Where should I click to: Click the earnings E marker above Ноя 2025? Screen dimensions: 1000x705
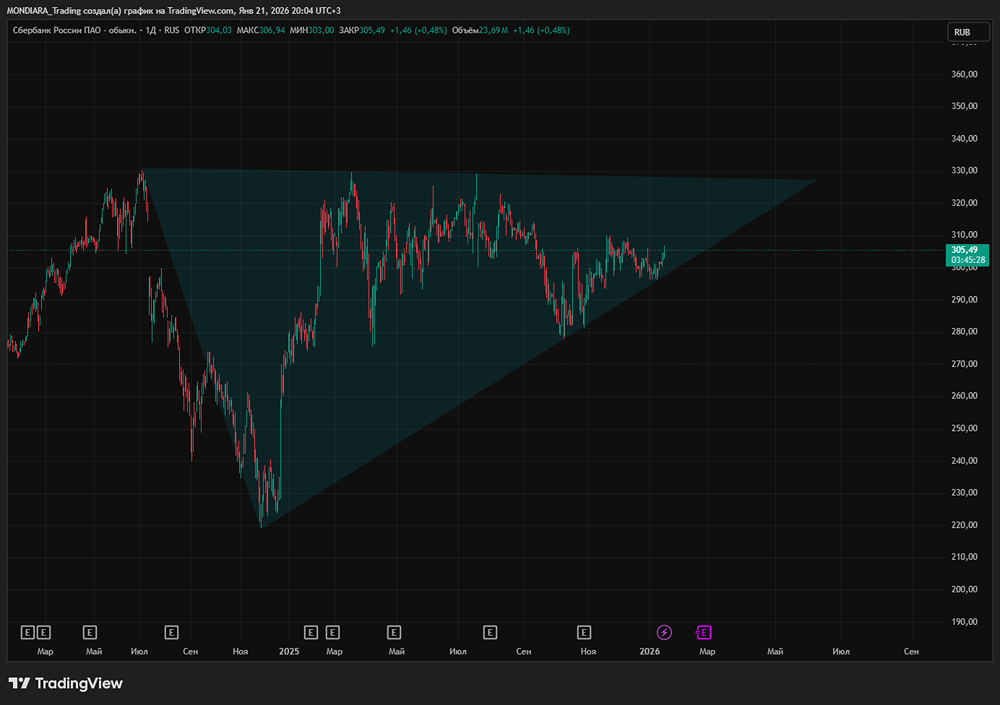[x=584, y=632]
